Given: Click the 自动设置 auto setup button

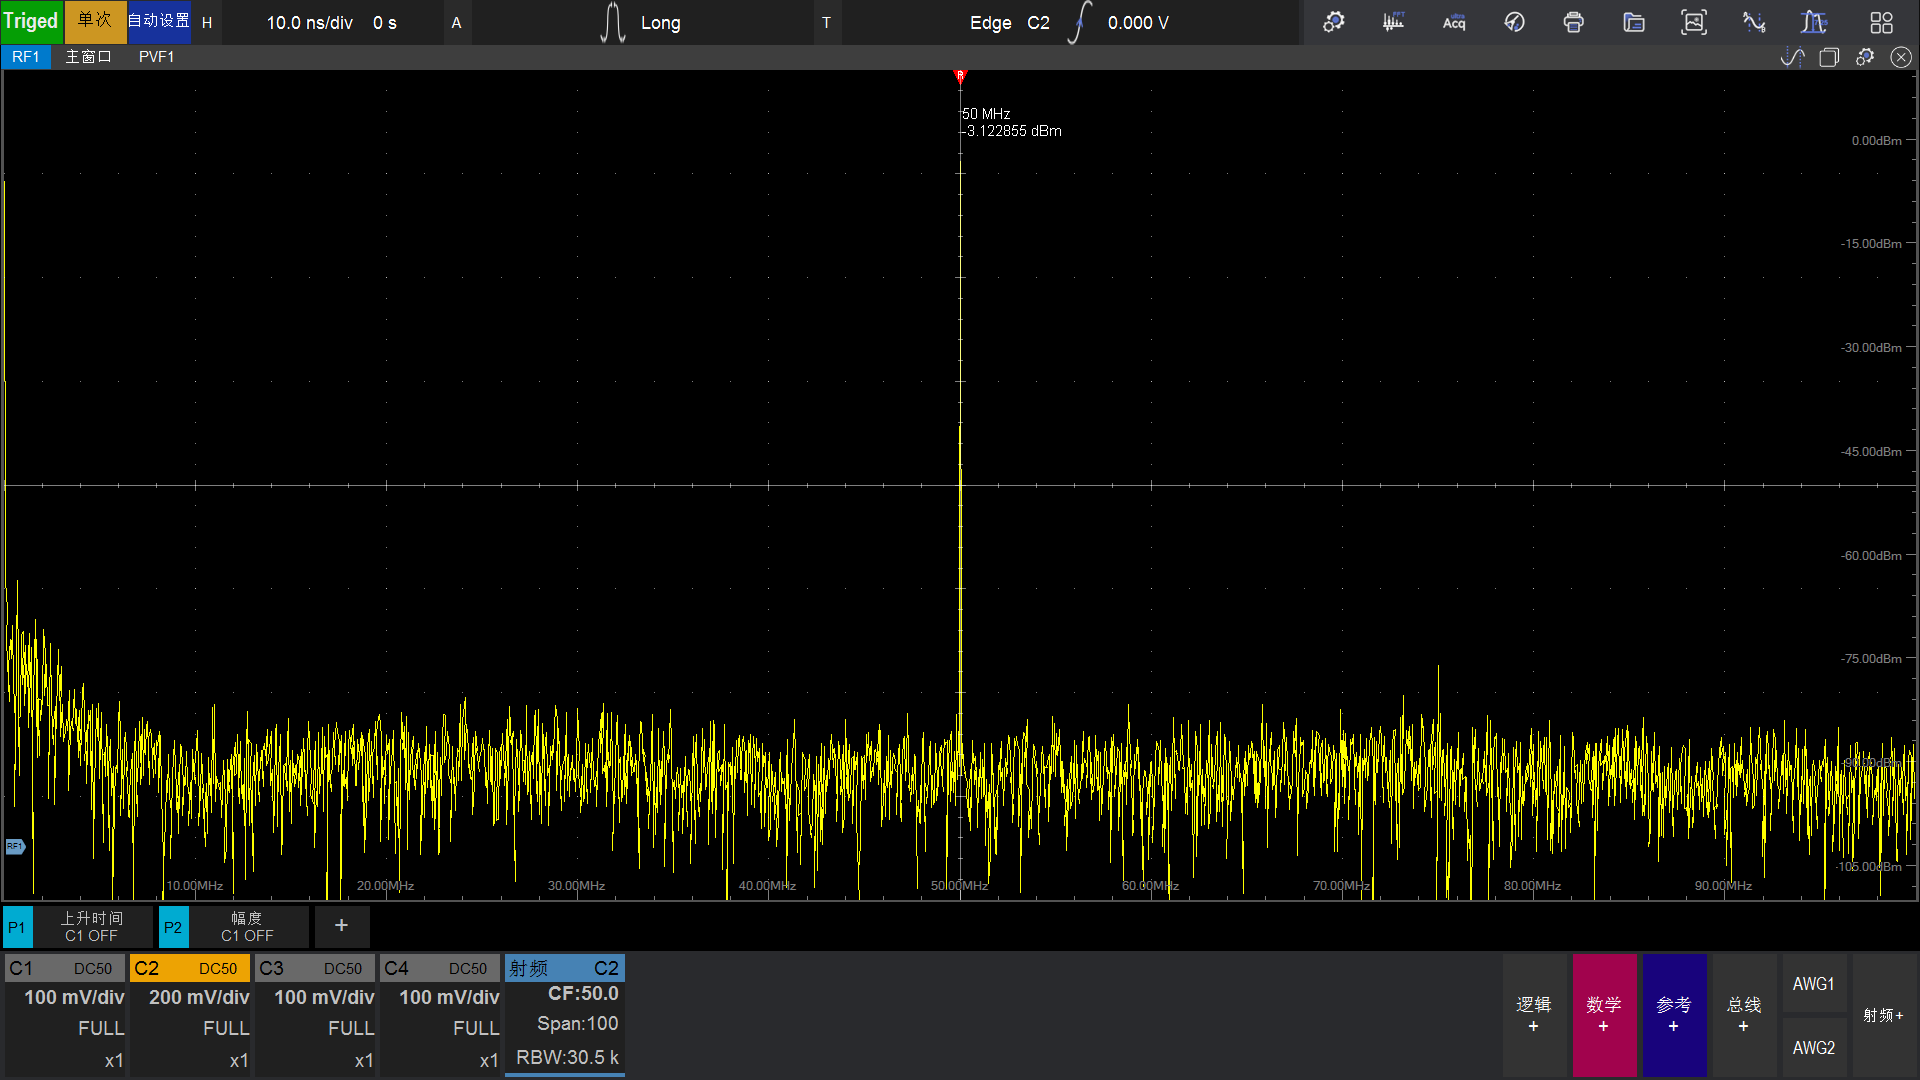Looking at the screenshot, I should coord(159,22).
